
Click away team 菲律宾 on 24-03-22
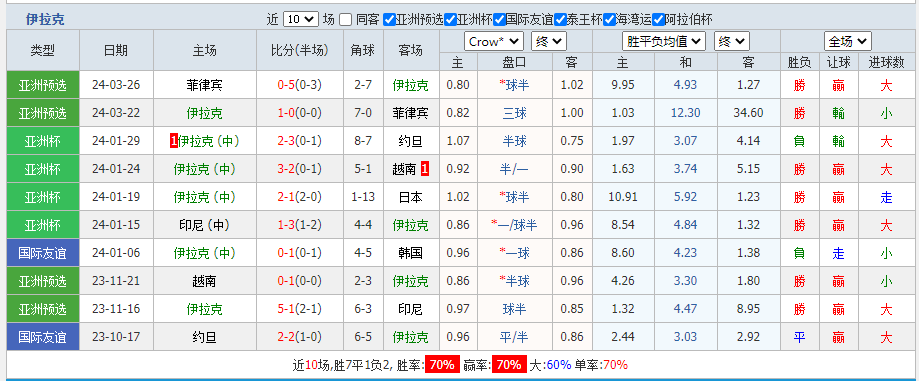[410, 113]
